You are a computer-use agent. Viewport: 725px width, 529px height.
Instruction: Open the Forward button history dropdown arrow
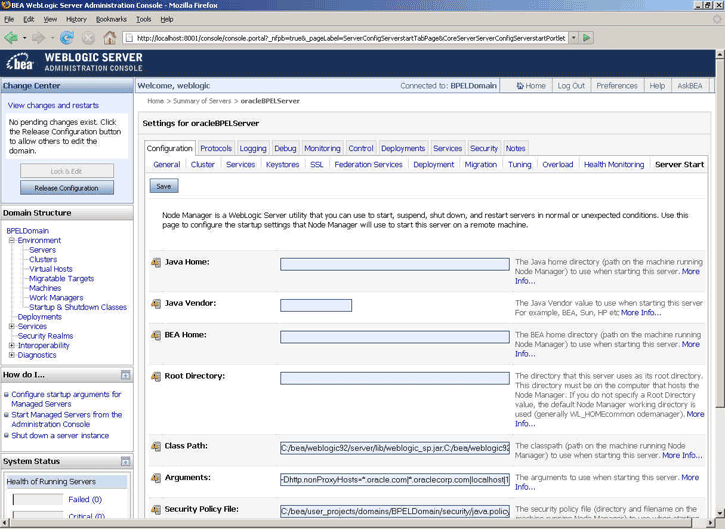point(53,38)
